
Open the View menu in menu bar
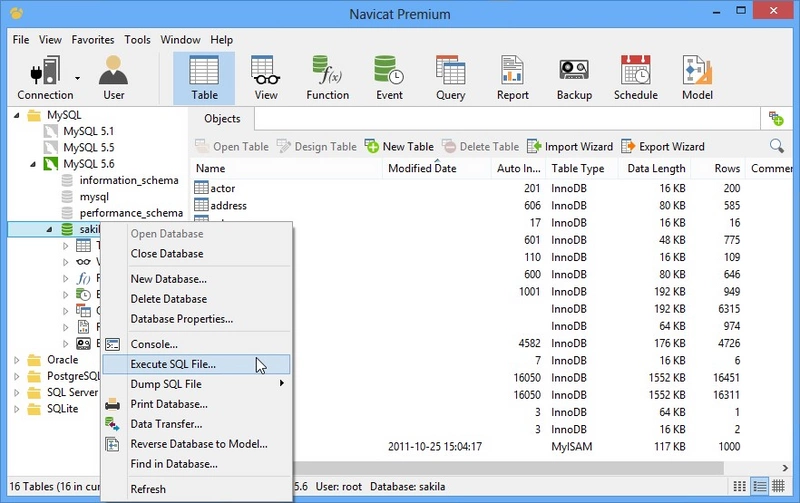[x=50, y=40]
